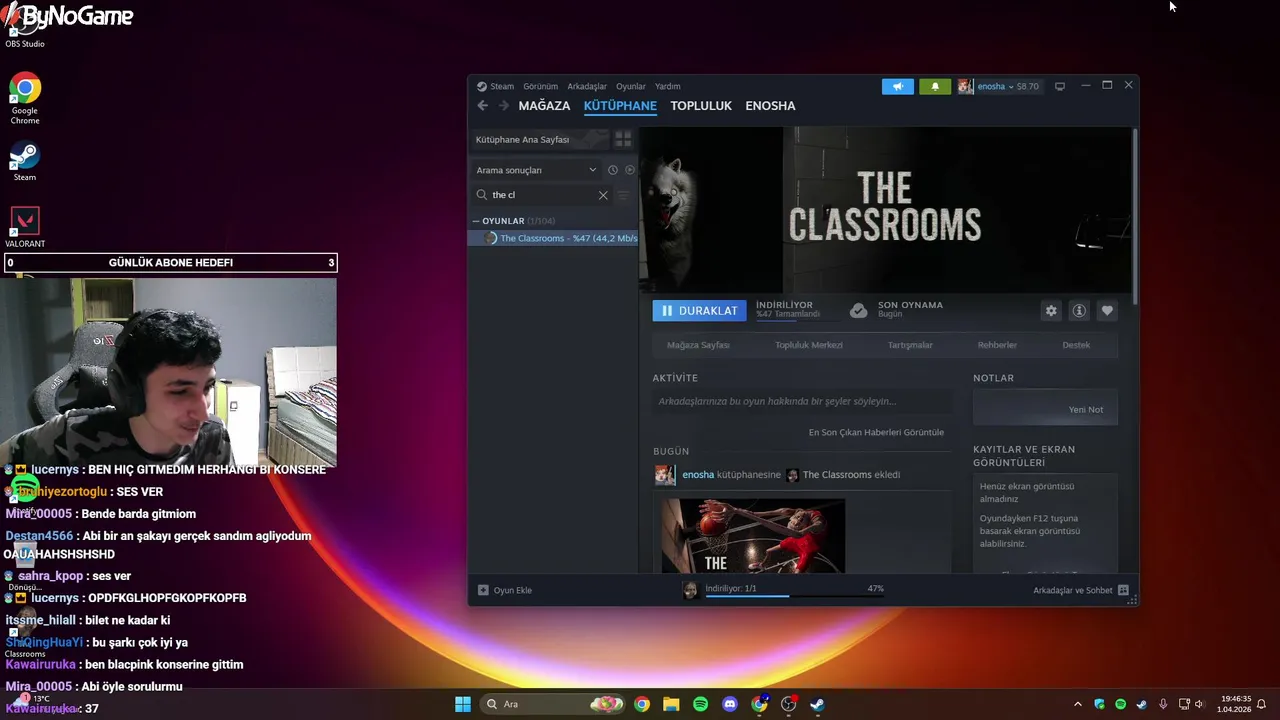The width and height of the screenshot is (1280, 720).
Task: Select The Classrooms in the game list
Action: pyautogui.click(x=553, y=238)
